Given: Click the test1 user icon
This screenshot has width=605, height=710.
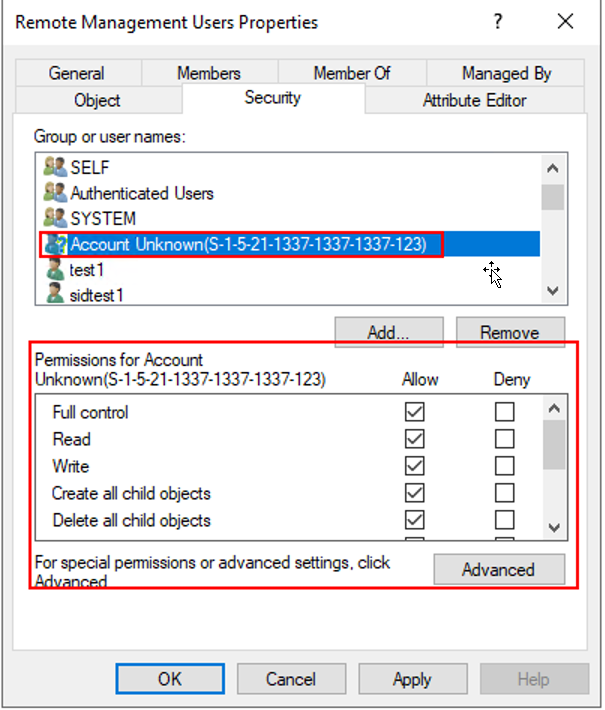Looking at the screenshot, I should [x=54, y=270].
